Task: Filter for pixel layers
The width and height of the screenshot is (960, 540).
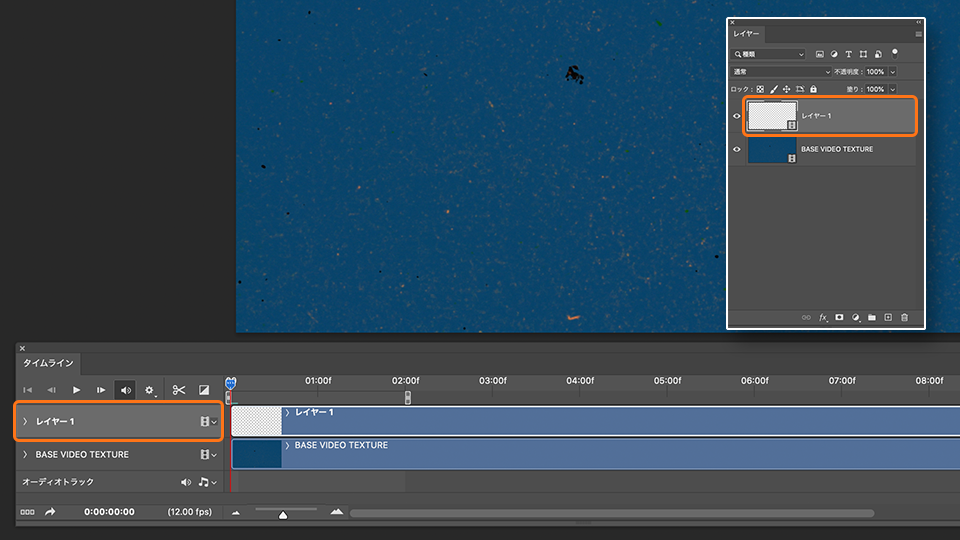Action: 820,54
